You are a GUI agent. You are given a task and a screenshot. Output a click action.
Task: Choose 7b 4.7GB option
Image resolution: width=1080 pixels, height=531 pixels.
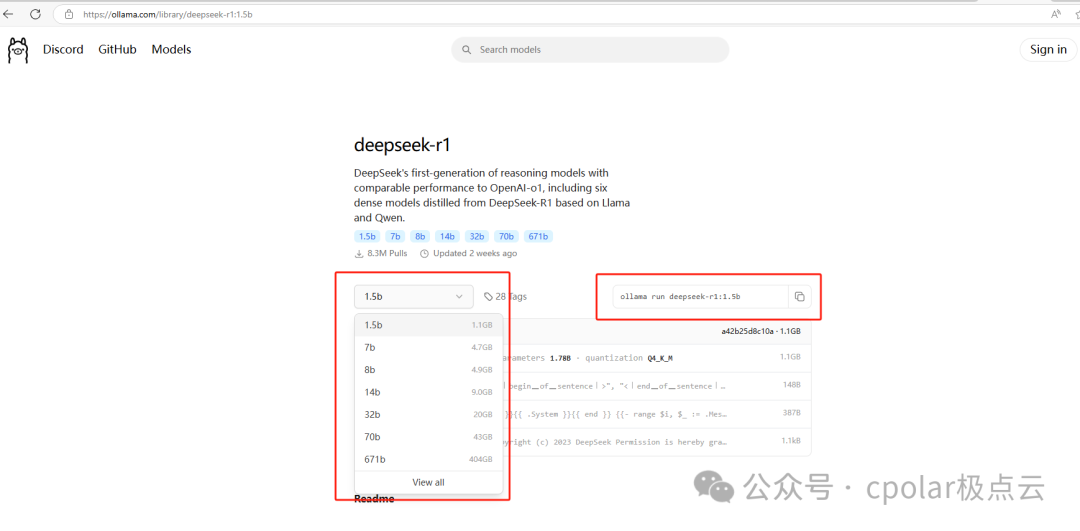tap(428, 347)
